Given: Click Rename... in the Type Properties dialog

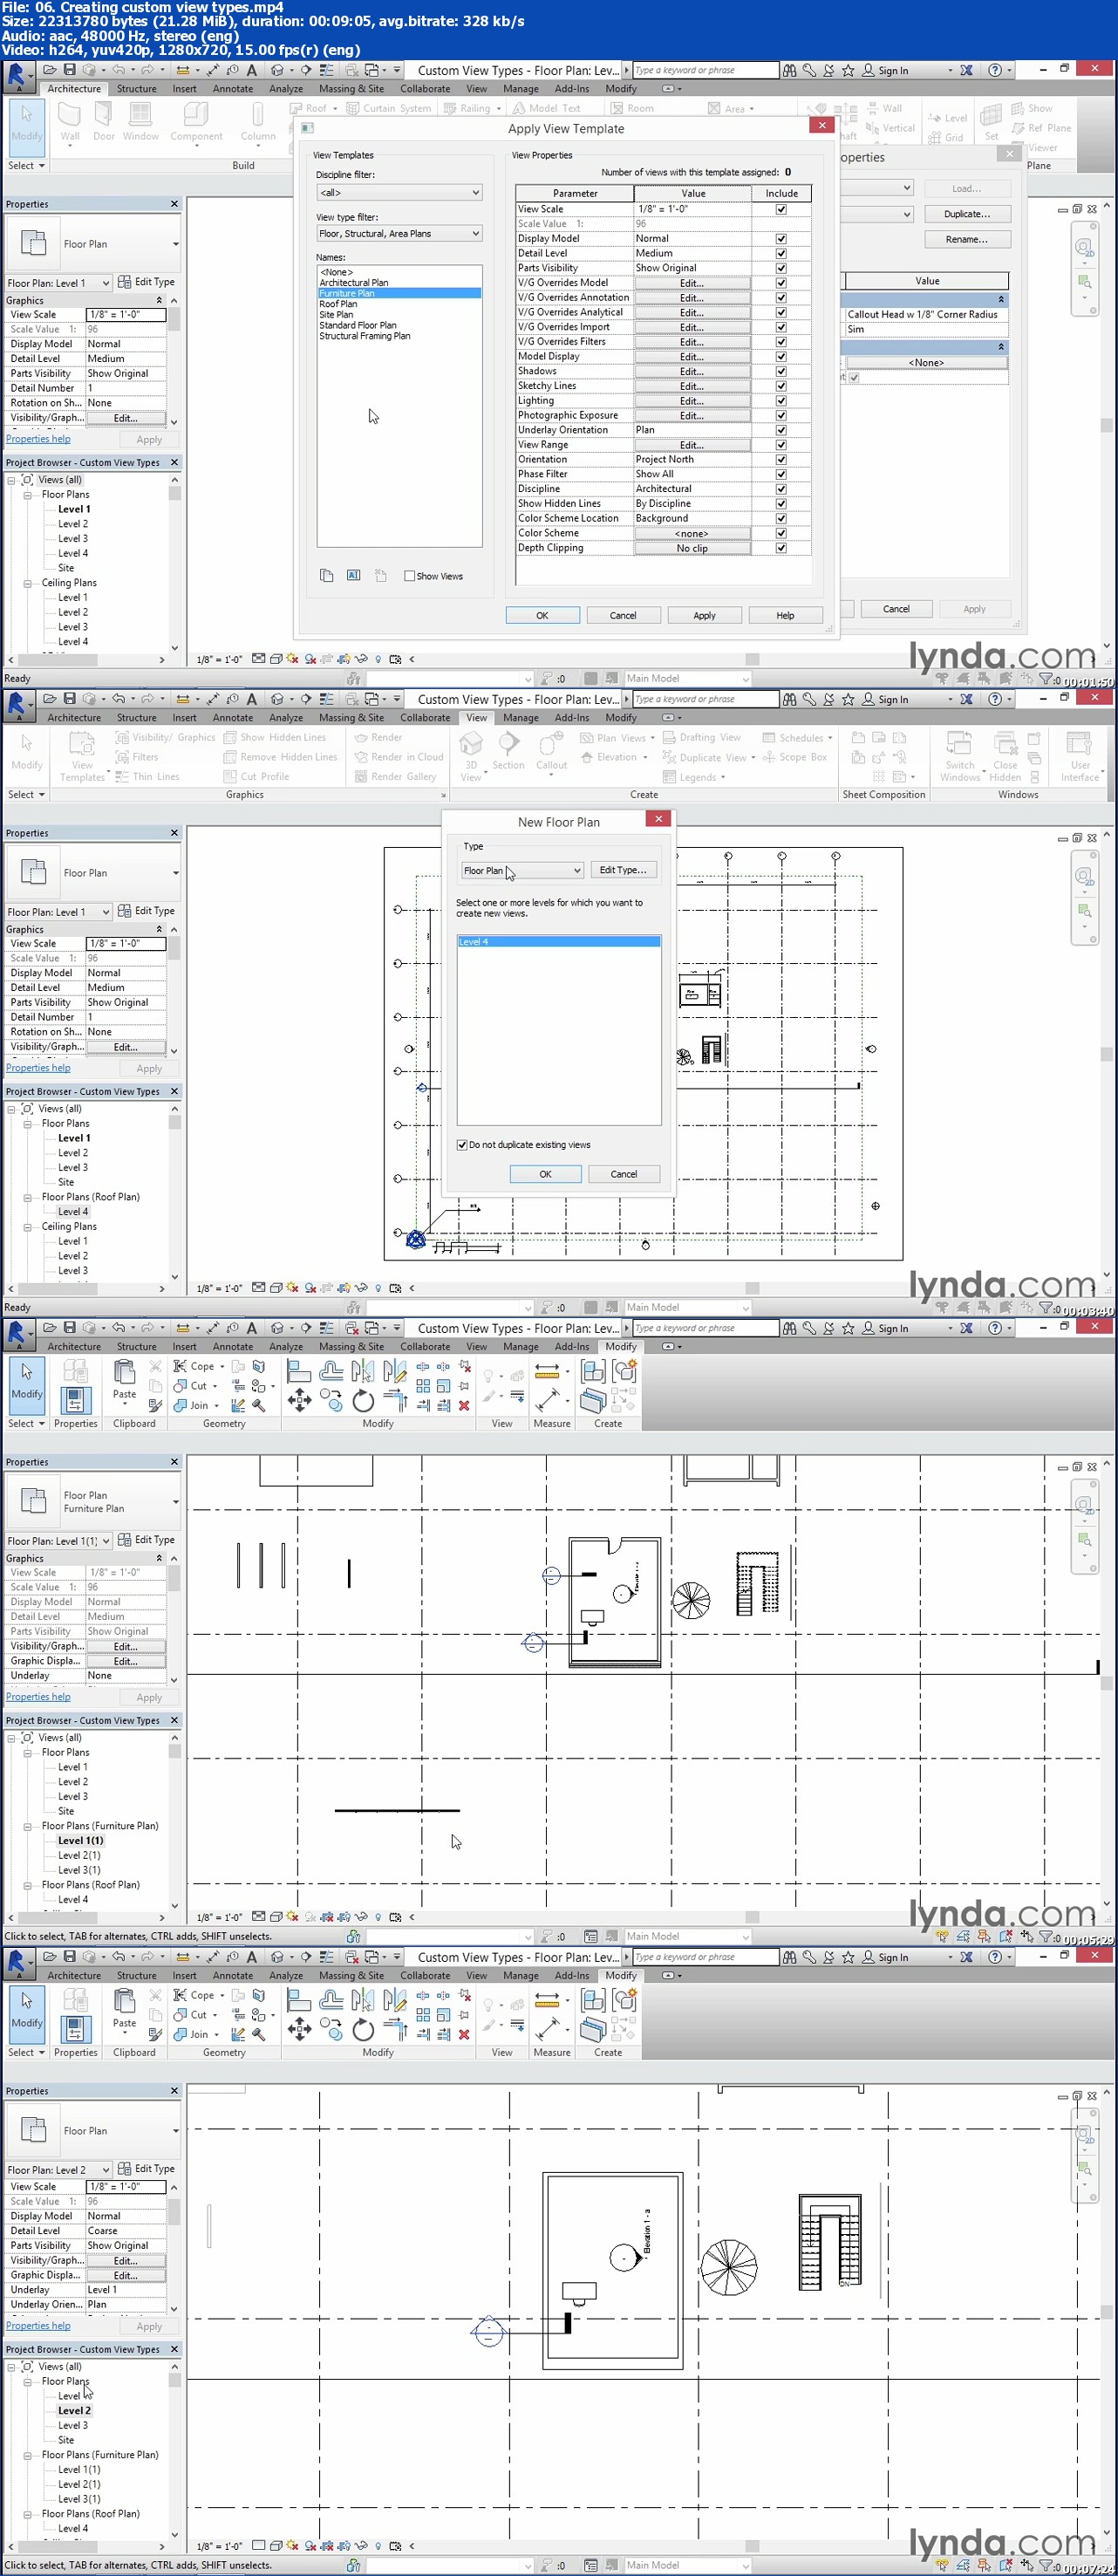Looking at the screenshot, I should pos(967,239).
